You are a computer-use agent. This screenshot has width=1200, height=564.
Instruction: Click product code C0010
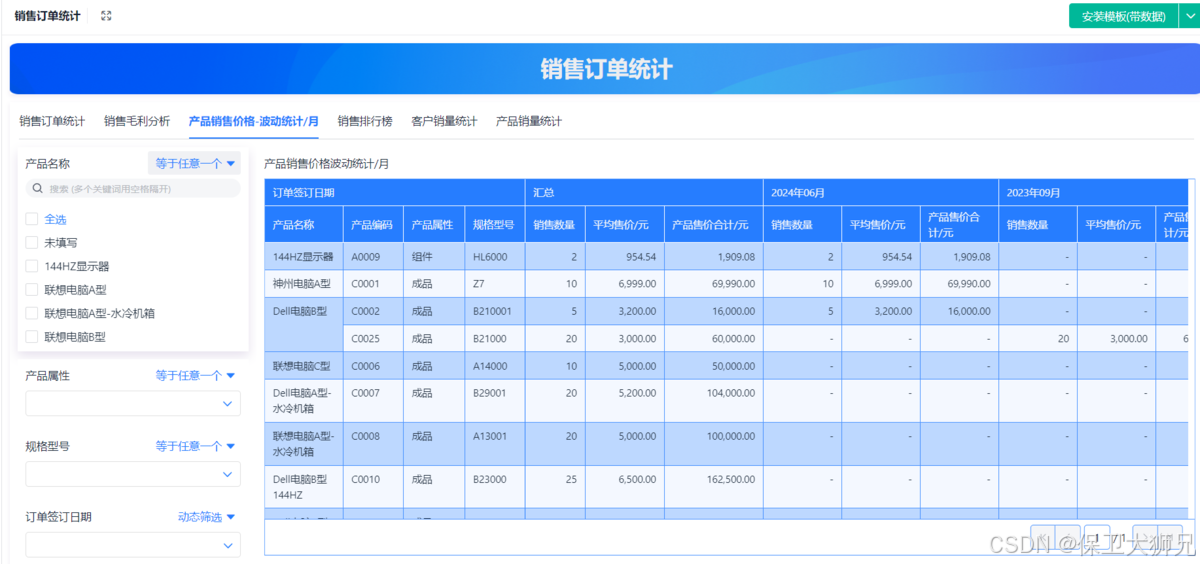click(374, 487)
